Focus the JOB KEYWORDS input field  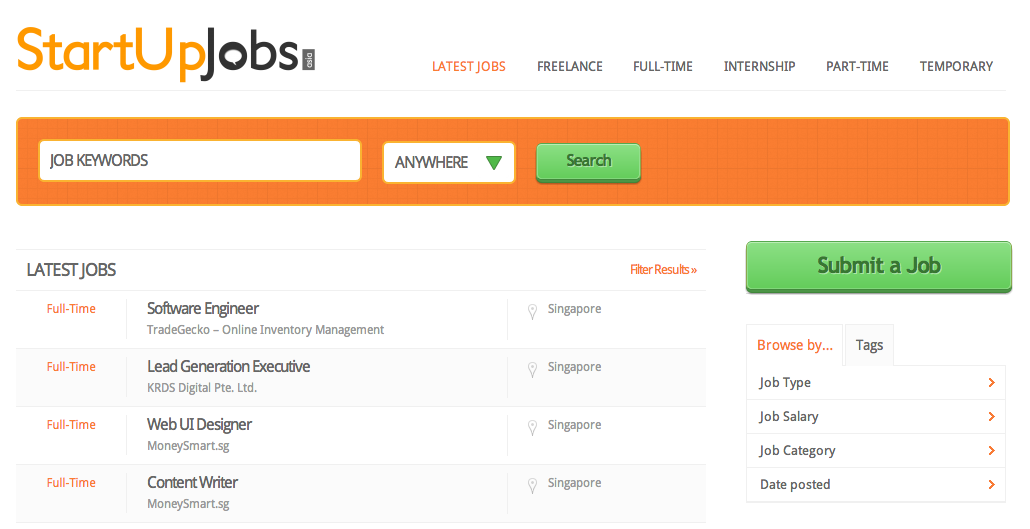click(x=199, y=161)
